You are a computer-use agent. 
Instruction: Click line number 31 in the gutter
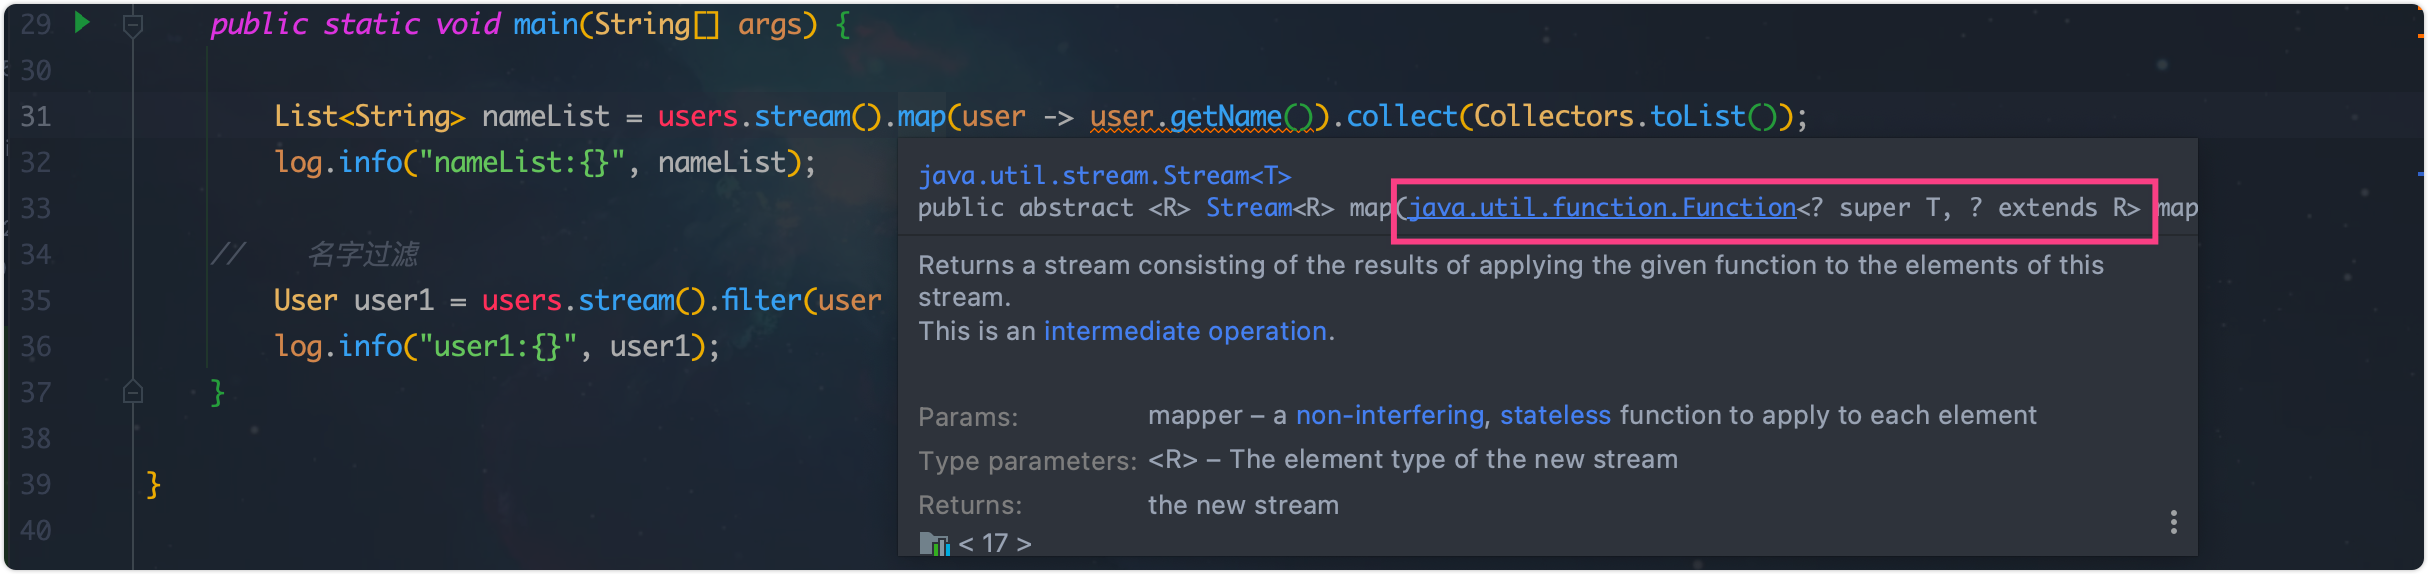(x=36, y=117)
